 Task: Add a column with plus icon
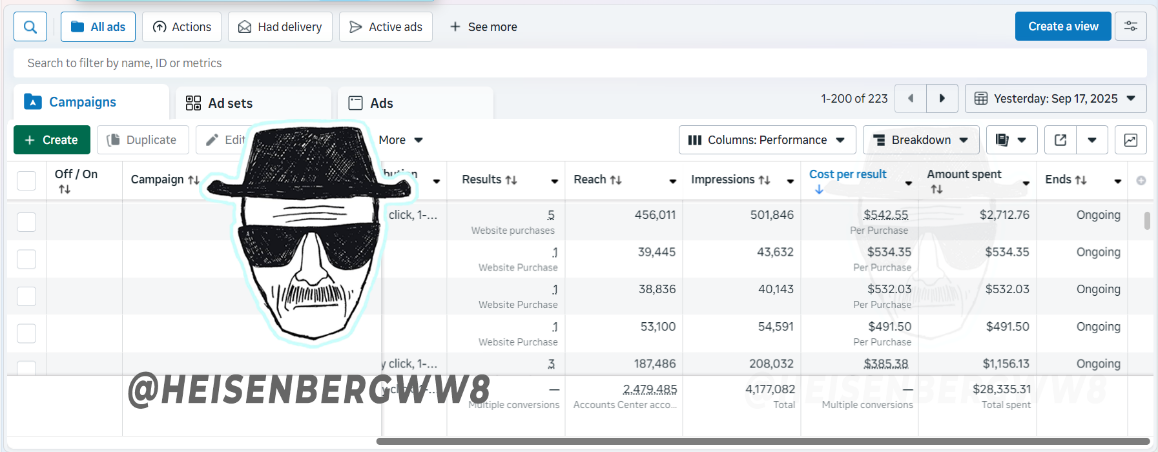tap(1142, 180)
